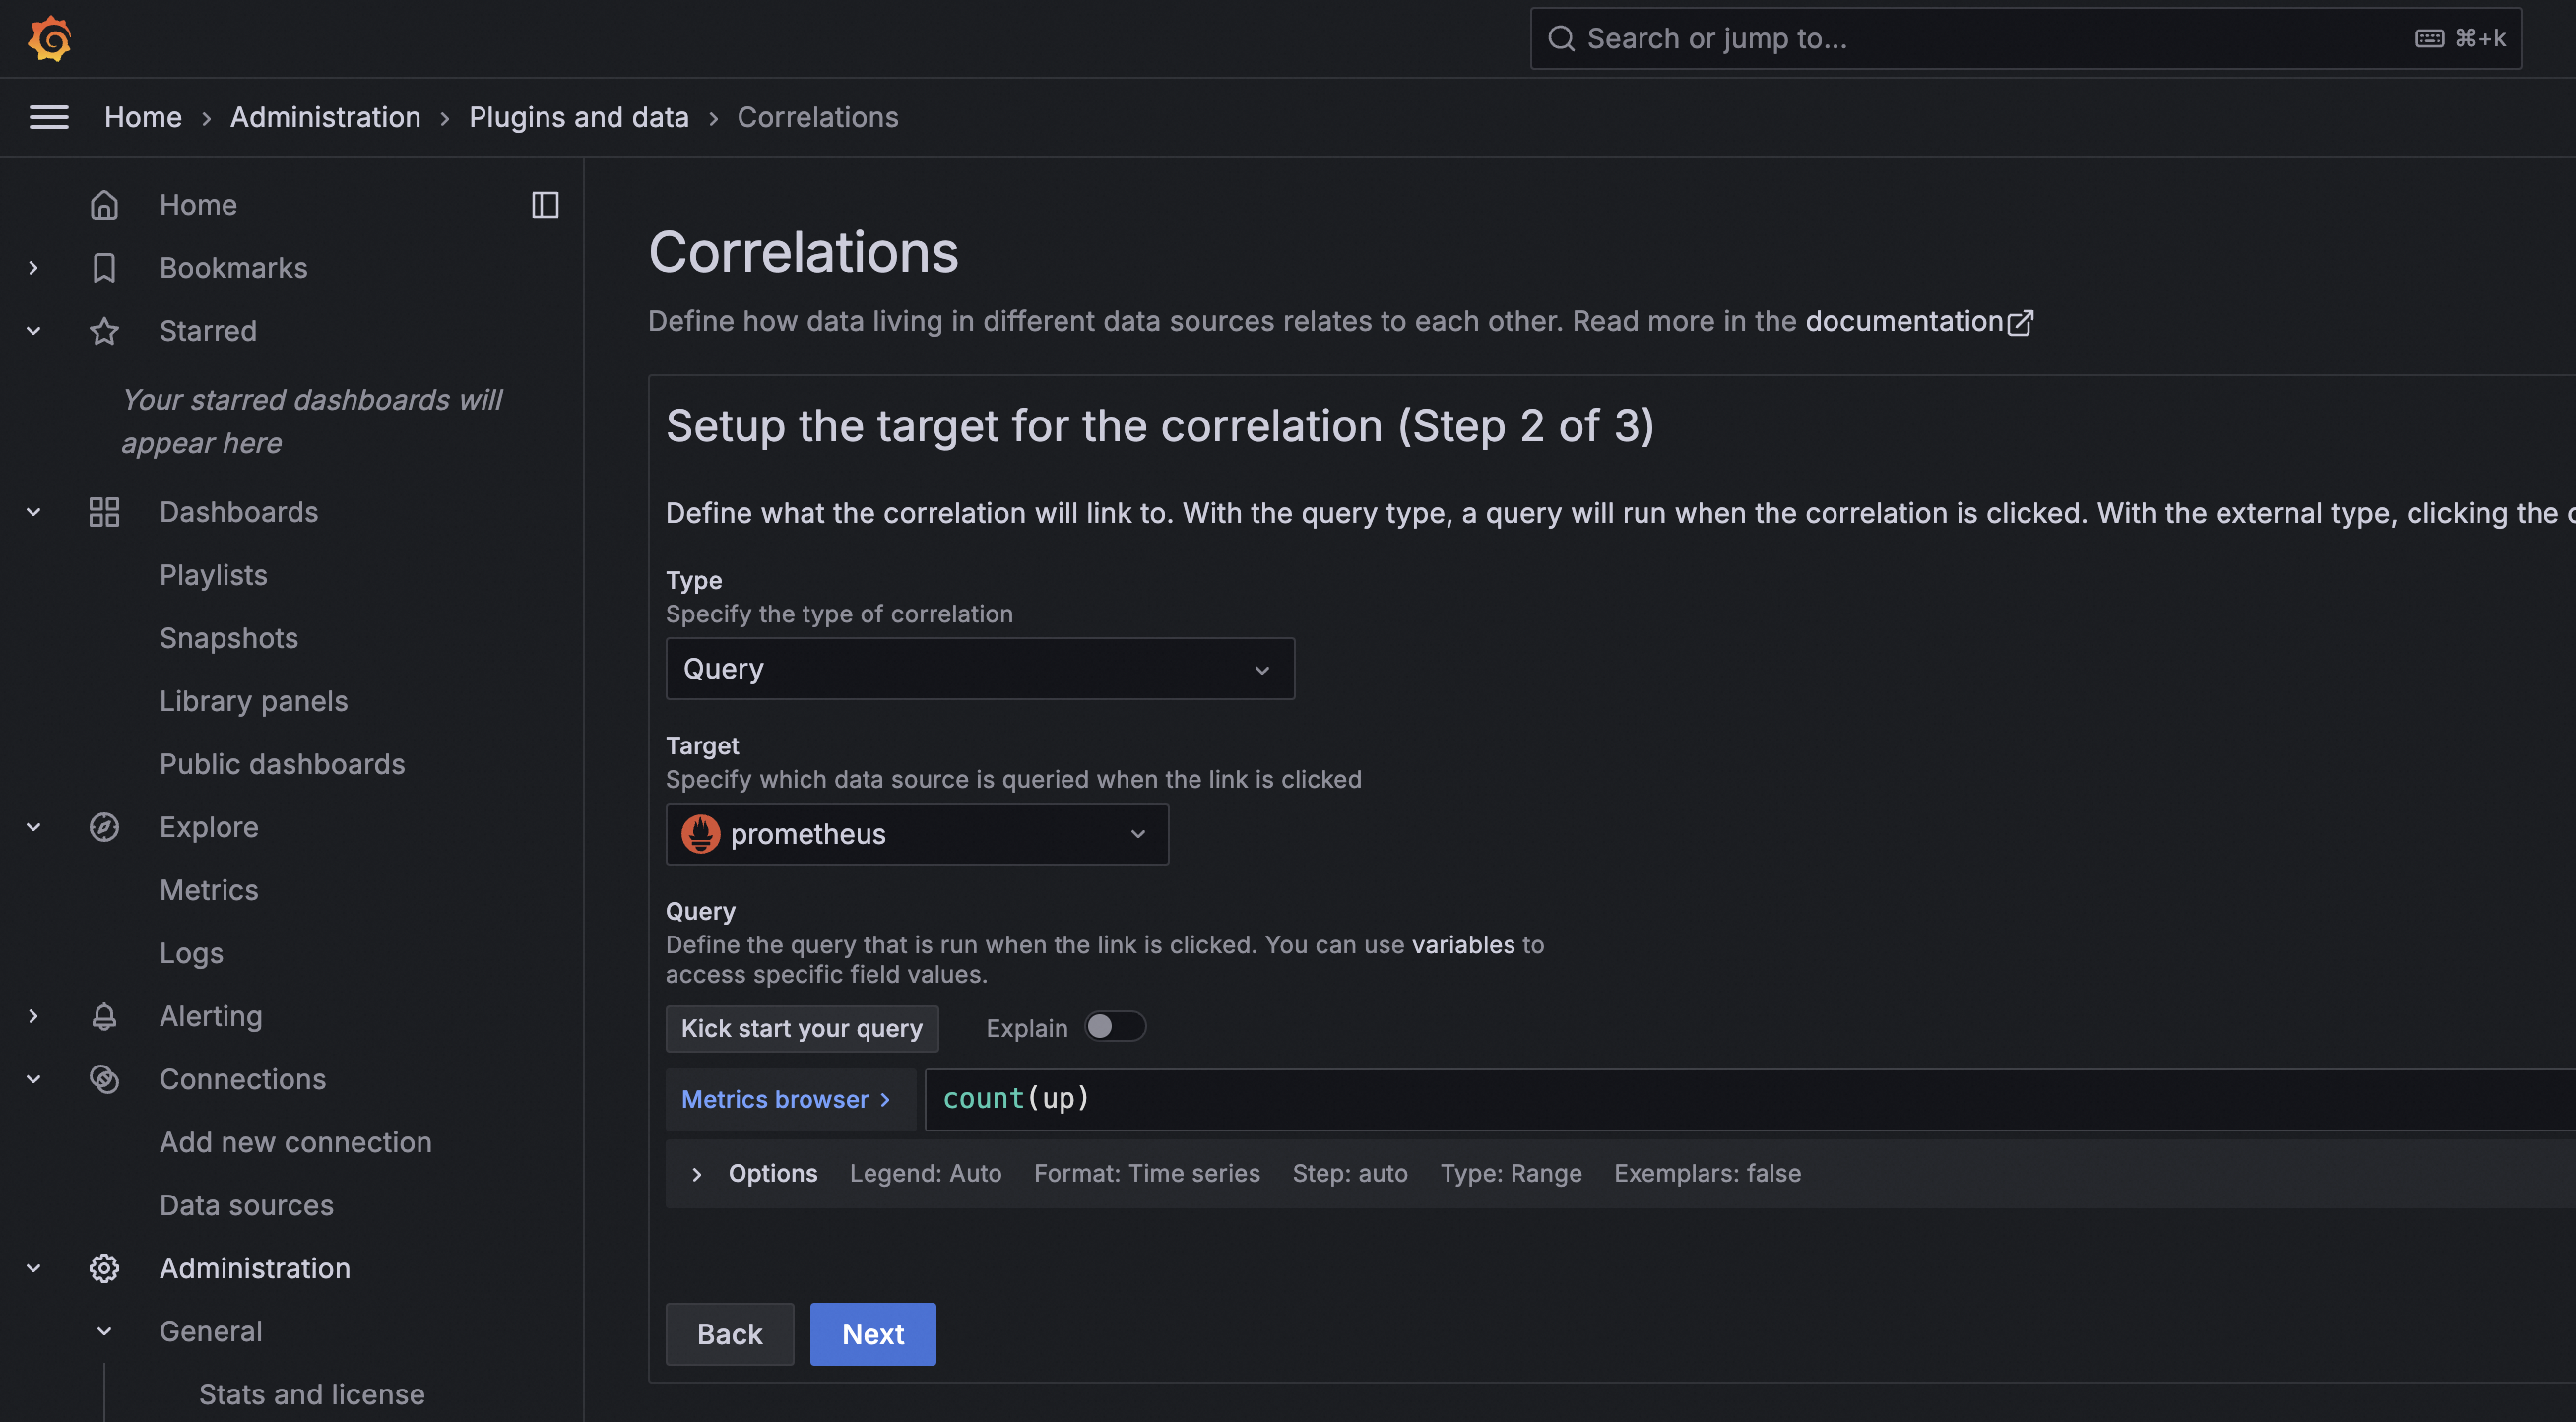Open Data sources in the sidebar
This screenshot has width=2576, height=1422.
coord(246,1205)
